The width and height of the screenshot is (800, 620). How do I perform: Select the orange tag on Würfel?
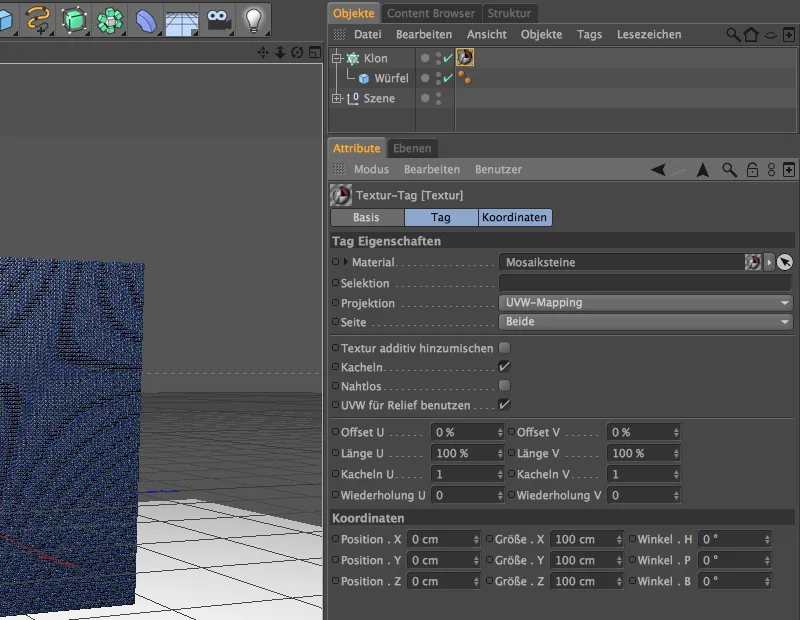click(464, 78)
